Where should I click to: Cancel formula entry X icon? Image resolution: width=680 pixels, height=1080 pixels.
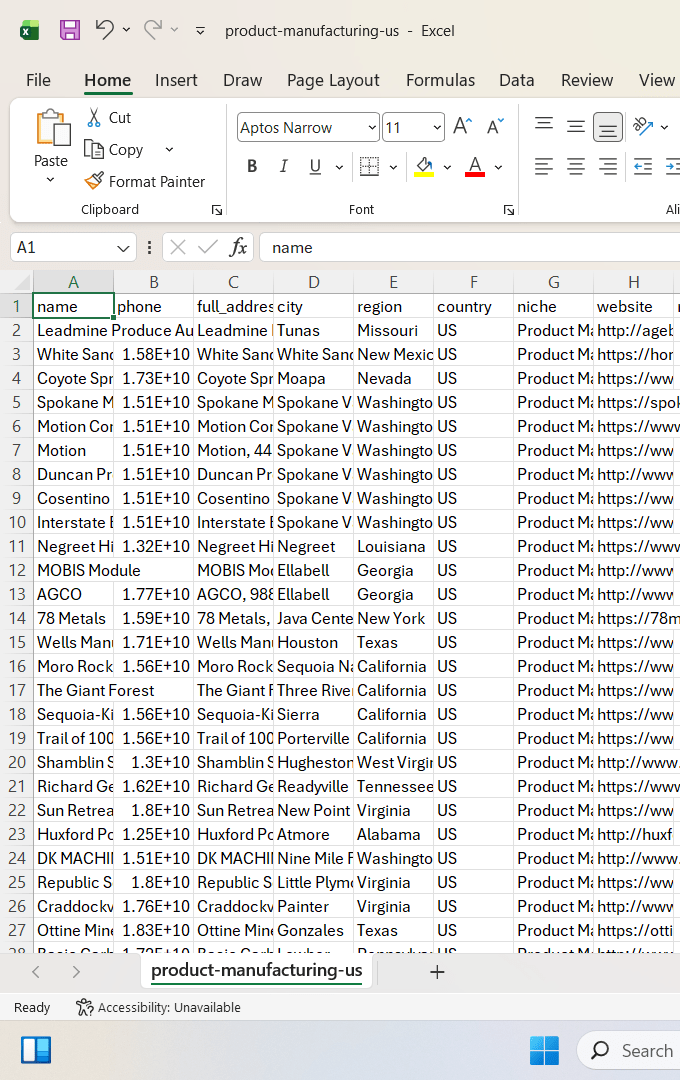click(x=178, y=247)
